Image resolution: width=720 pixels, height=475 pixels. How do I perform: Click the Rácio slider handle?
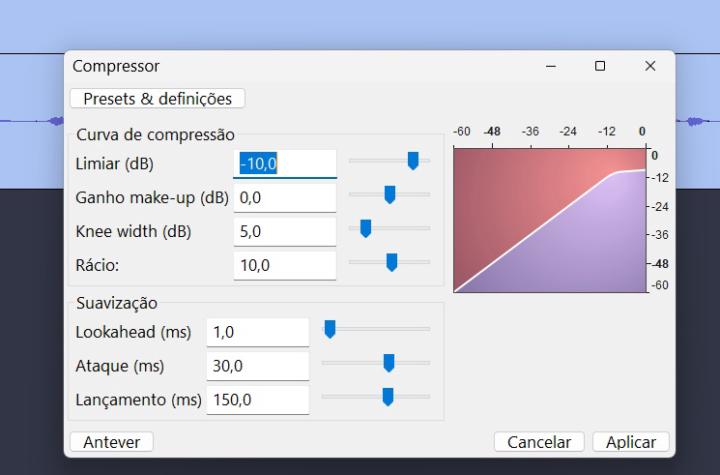click(x=392, y=262)
